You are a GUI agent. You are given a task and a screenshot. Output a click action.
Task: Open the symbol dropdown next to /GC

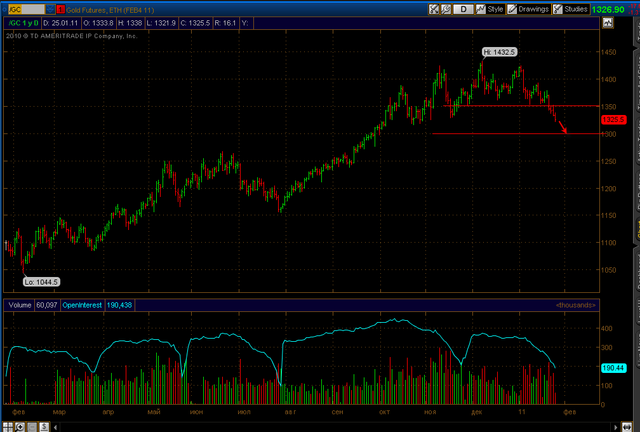click(50, 9)
